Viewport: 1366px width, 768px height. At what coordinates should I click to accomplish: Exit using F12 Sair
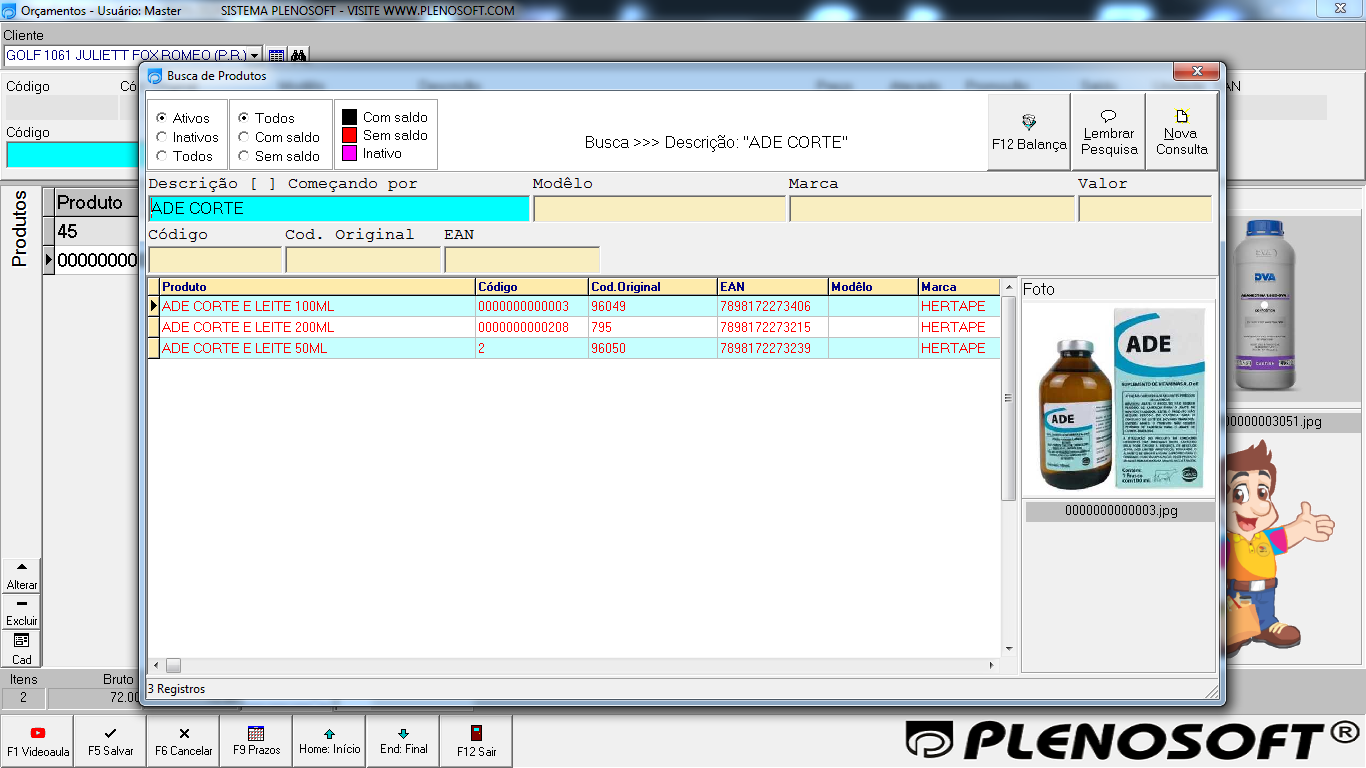click(x=476, y=741)
